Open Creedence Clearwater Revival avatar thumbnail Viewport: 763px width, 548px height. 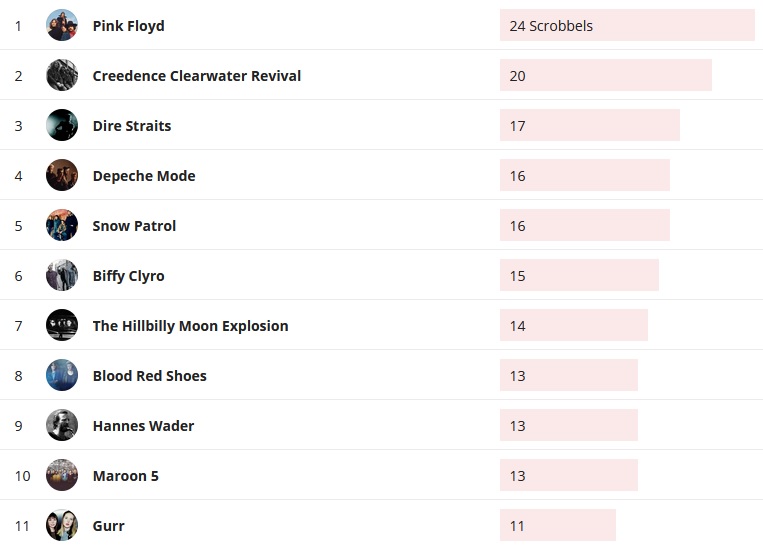(x=62, y=75)
